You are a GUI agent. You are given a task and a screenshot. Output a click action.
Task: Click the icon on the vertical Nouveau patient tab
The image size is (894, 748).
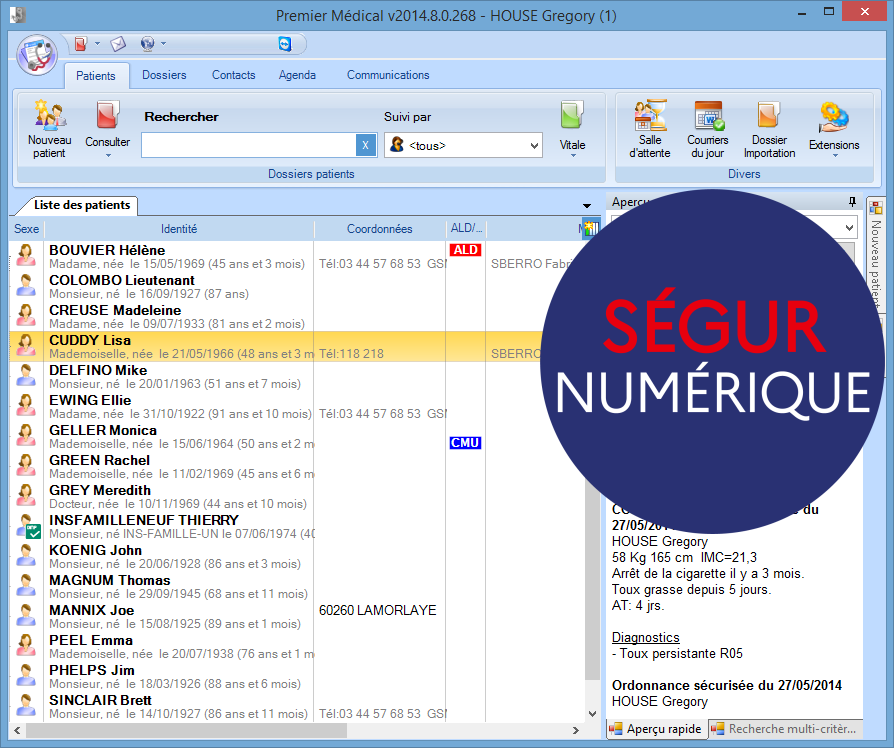point(876,208)
